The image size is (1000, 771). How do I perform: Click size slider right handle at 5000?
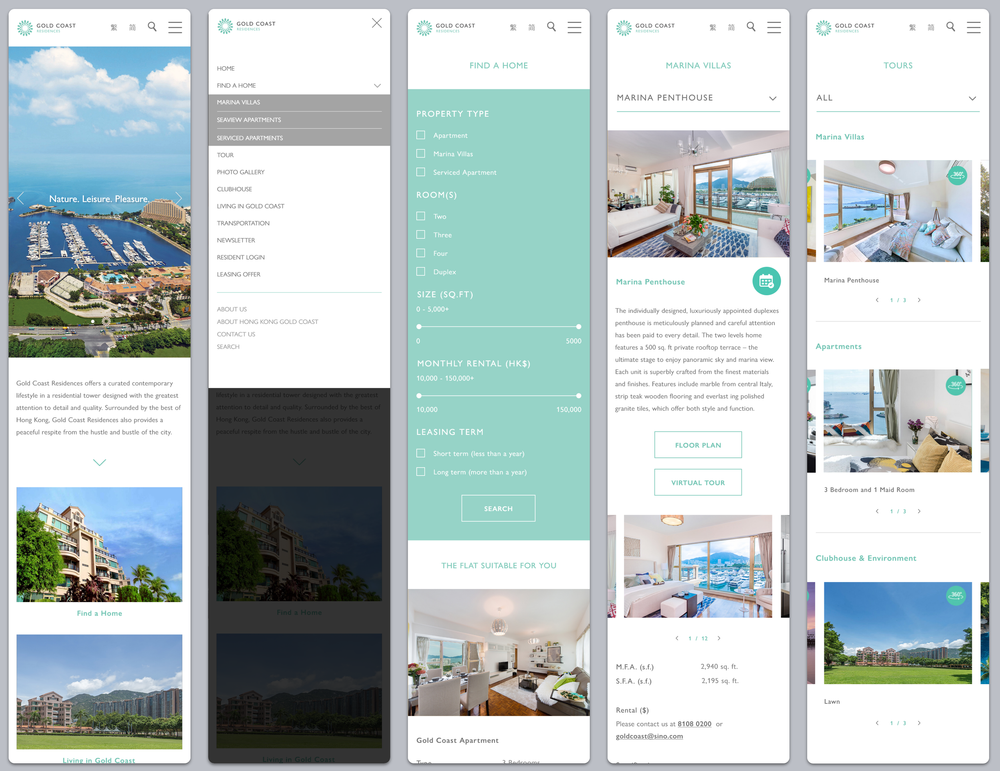[578, 327]
